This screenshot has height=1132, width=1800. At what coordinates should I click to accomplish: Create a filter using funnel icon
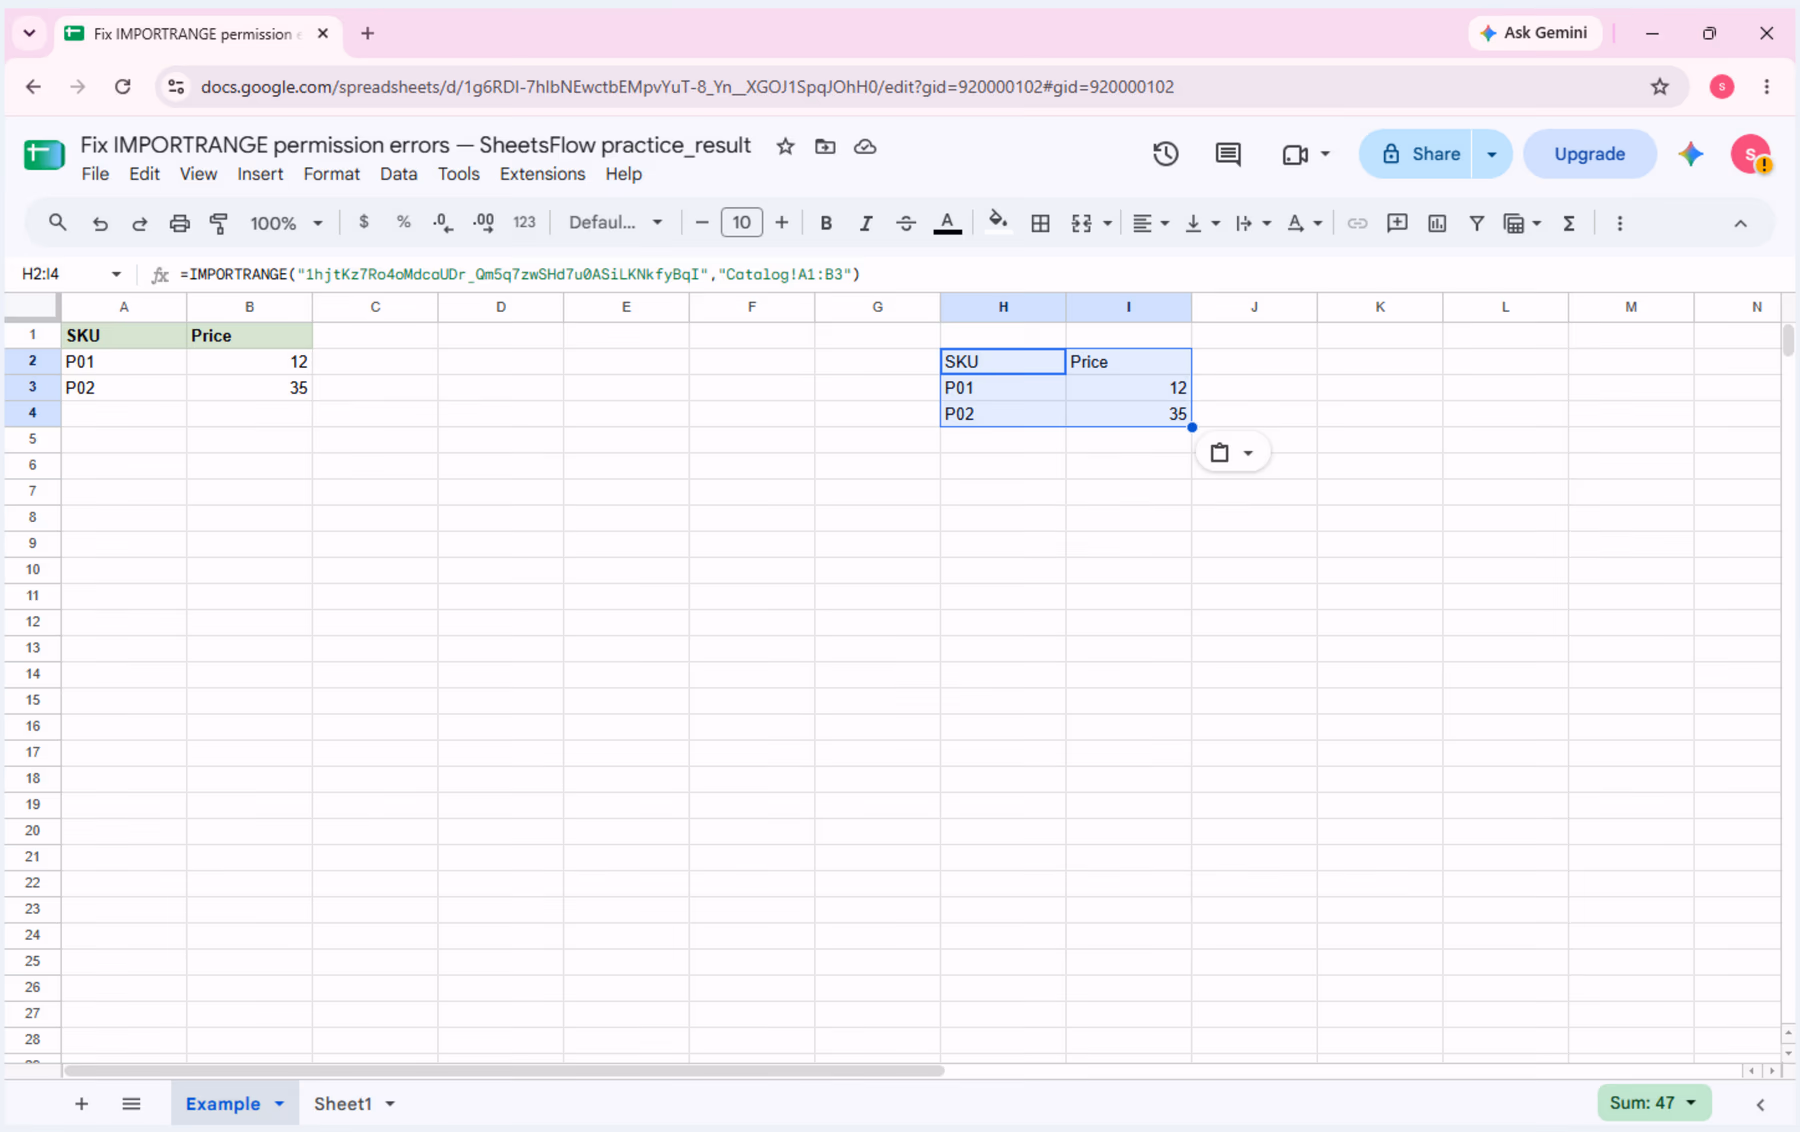(x=1476, y=223)
